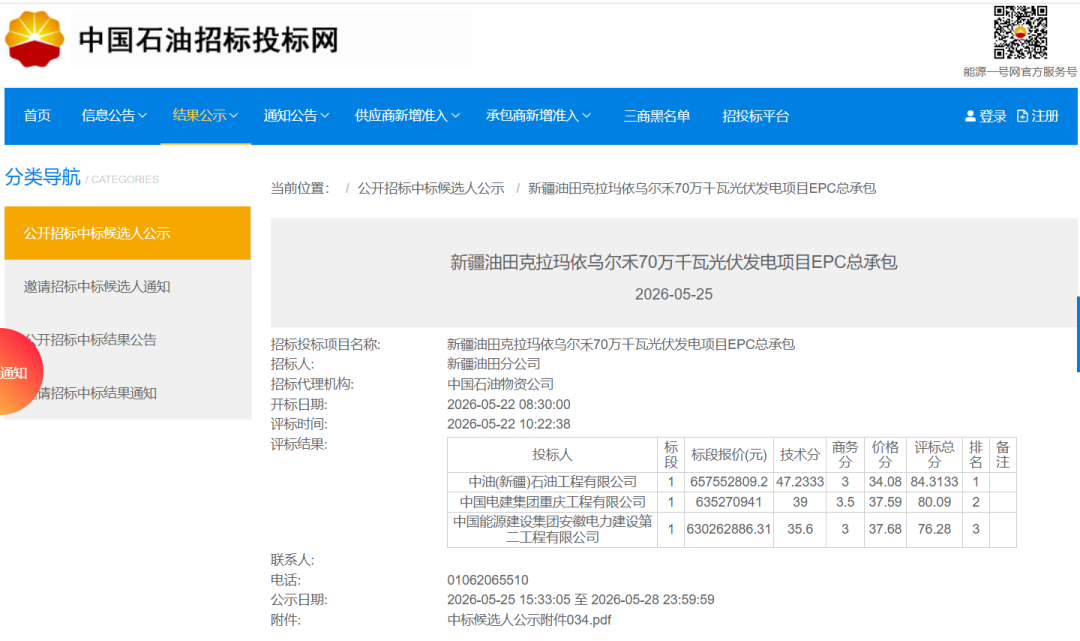Click the date 2026-05-25 under the title

(x=674, y=294)
